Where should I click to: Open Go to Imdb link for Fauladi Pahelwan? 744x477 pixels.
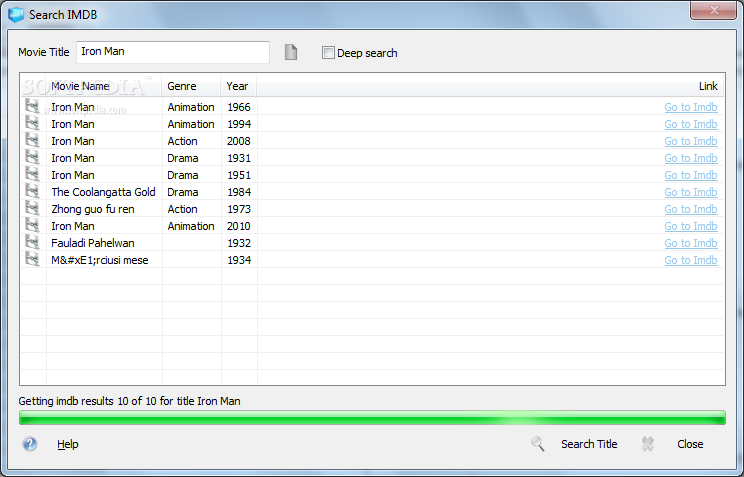click(x=691, y=244)
